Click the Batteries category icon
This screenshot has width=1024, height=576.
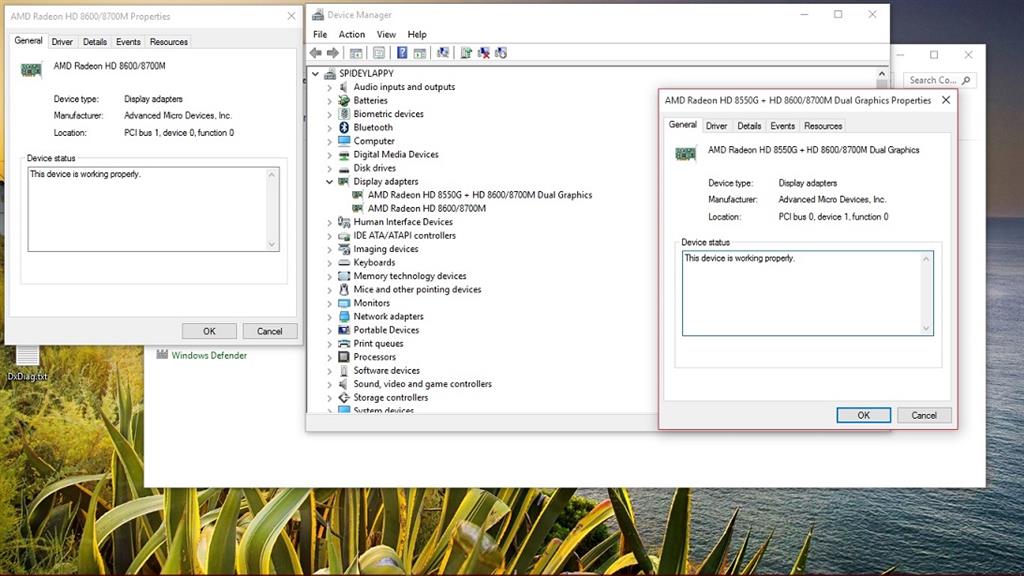tap(344, 101)
